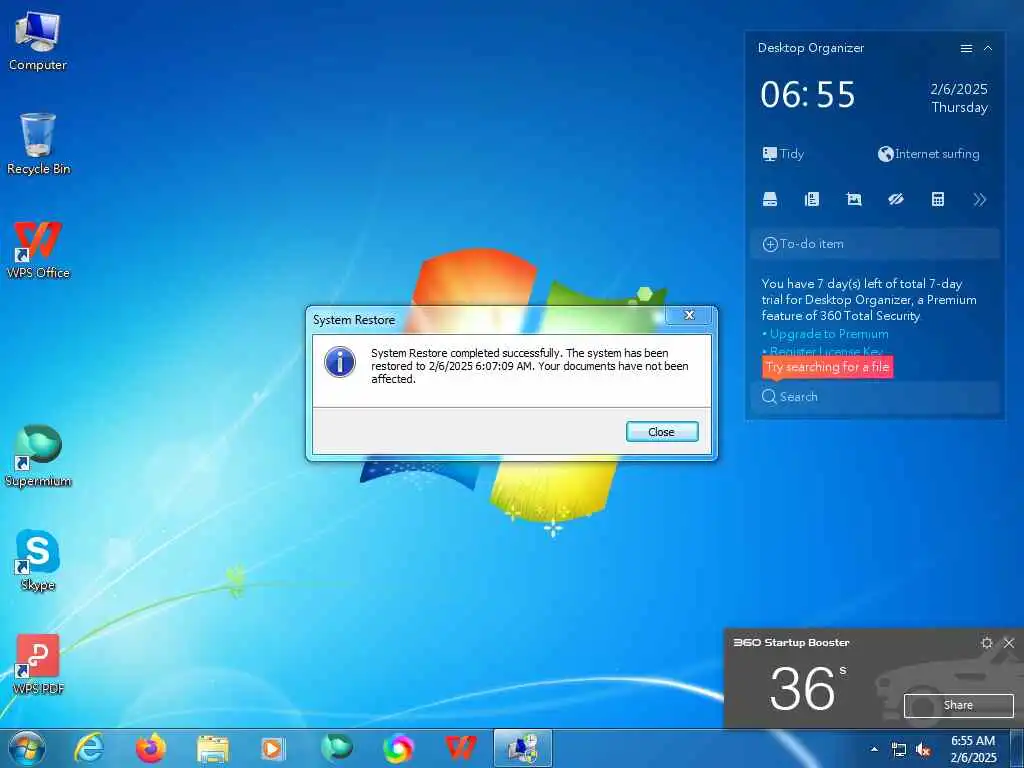
Task: Click Share in Startup Booster
Action: coord(958,705)
